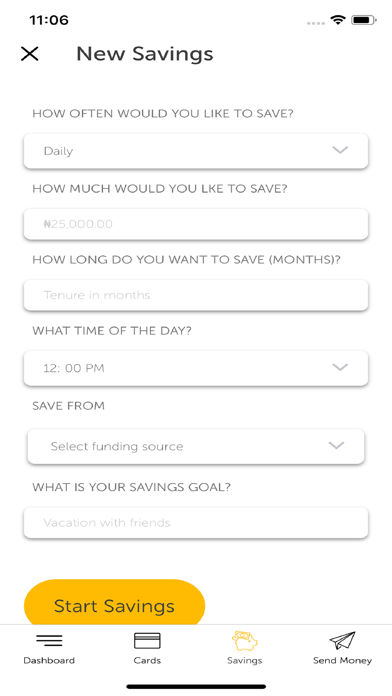Image resolution: width=392 pixels, height=696 pixels.
Task: Focus the ₦25,000.00 amount field
Action: (196, 224)
